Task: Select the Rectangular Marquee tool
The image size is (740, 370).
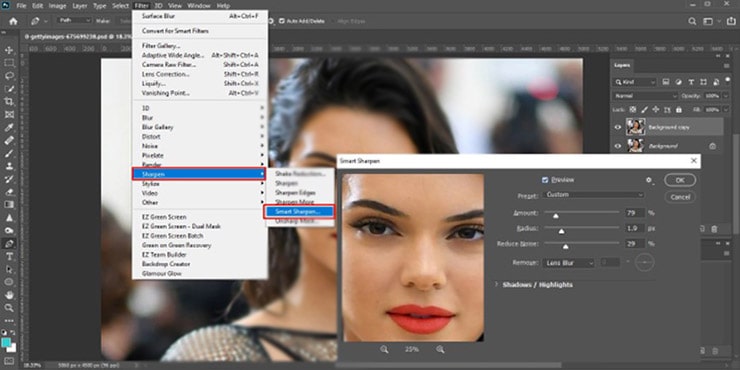Action: point(9,63)
